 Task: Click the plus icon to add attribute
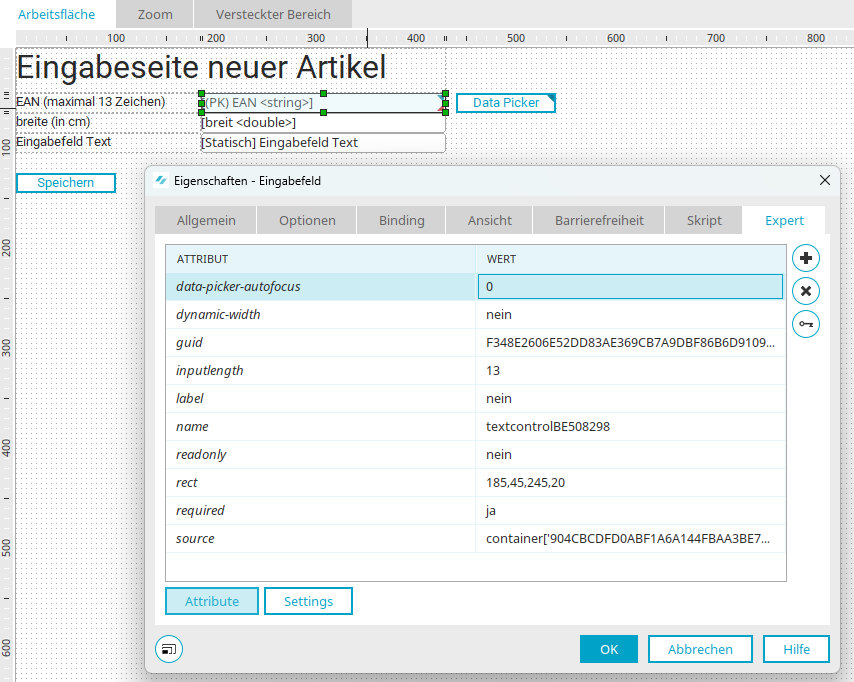806,259
